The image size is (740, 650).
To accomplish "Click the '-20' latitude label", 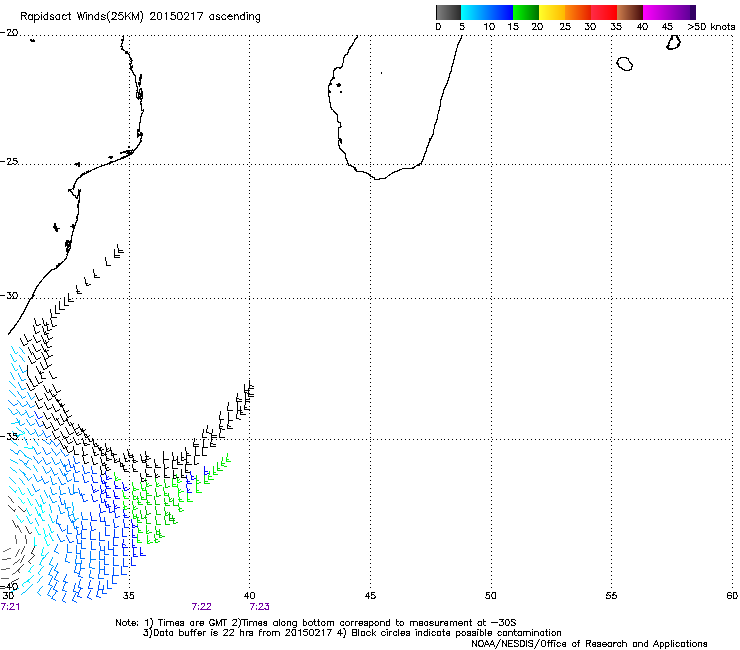I will pyautogui.click(x=9, y=33).
